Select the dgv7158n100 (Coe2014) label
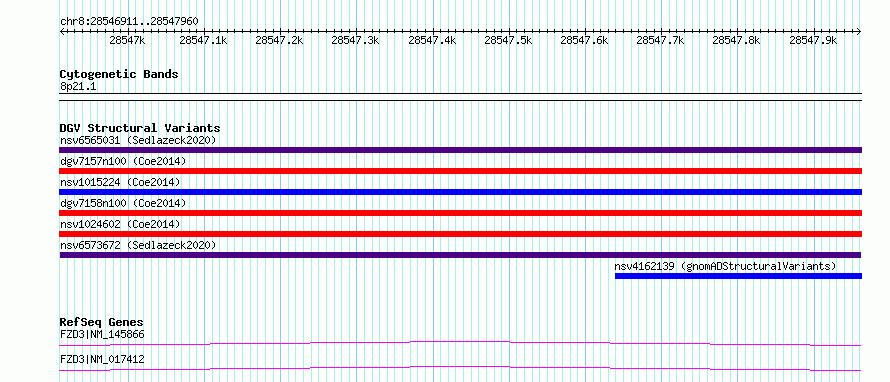 tap(123, 203)
